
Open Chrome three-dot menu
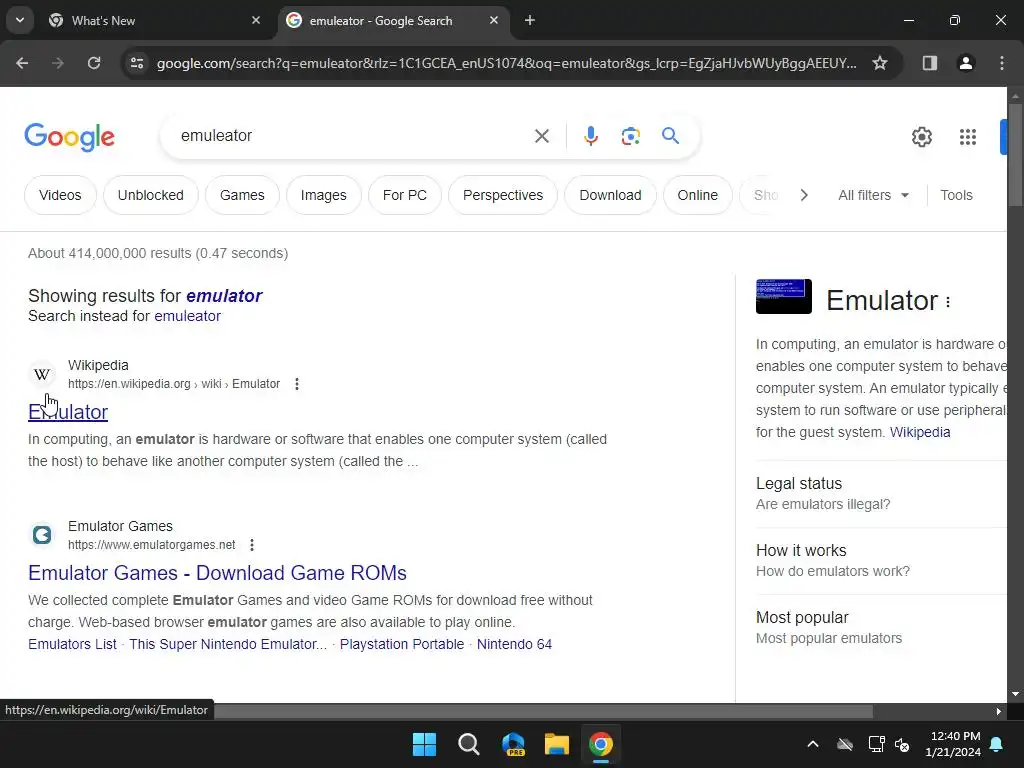point(1002,63)
